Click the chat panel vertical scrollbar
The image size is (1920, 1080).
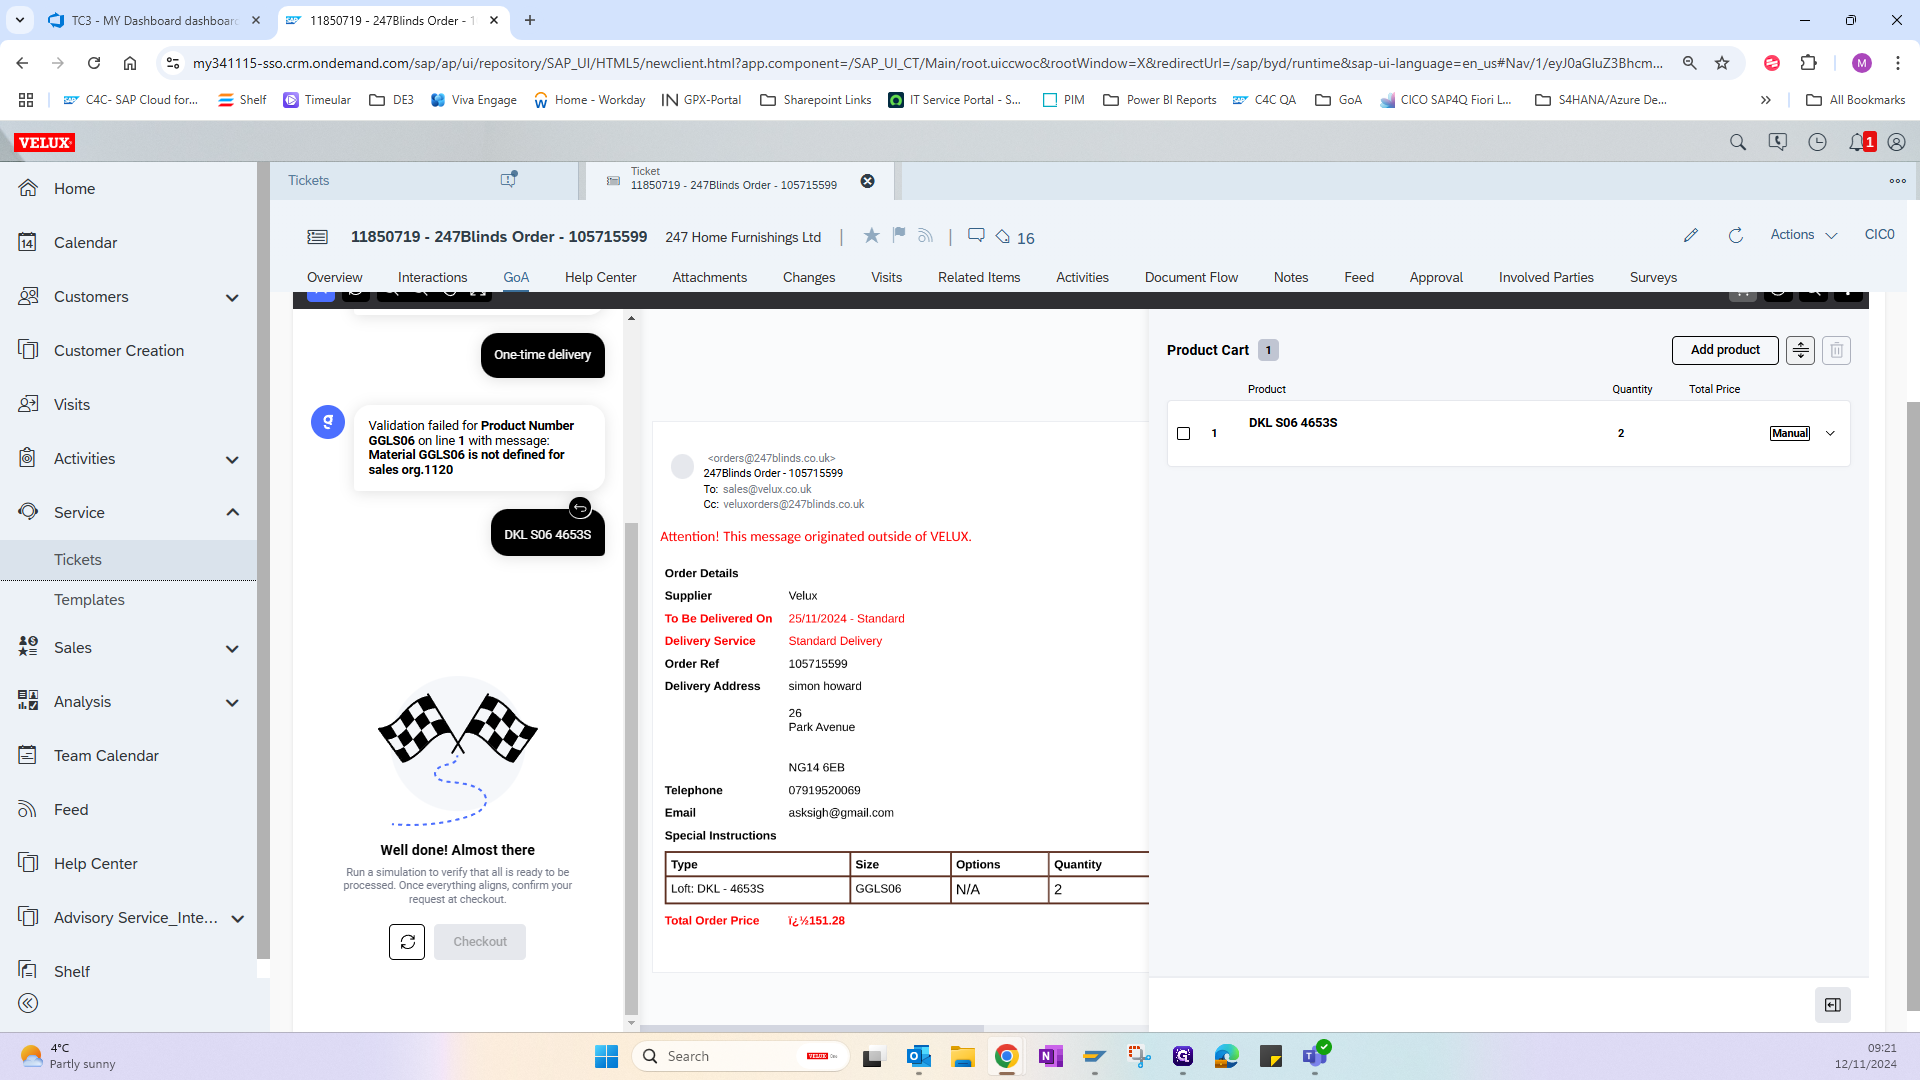pyautogui.click(x=631, y=768)
